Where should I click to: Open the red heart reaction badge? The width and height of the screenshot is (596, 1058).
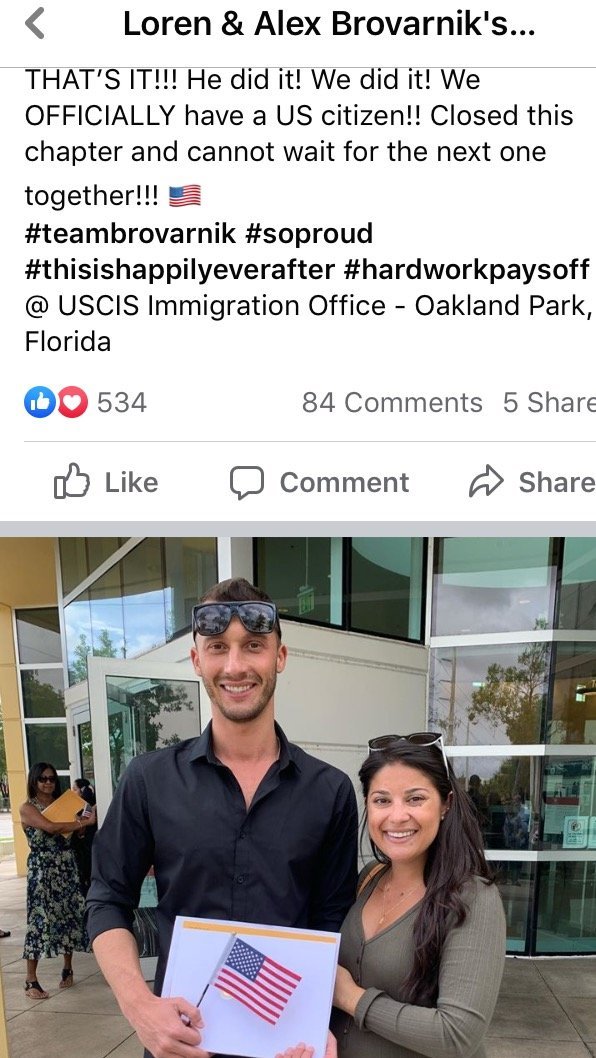pyautogui.click(x=72, y=402)
